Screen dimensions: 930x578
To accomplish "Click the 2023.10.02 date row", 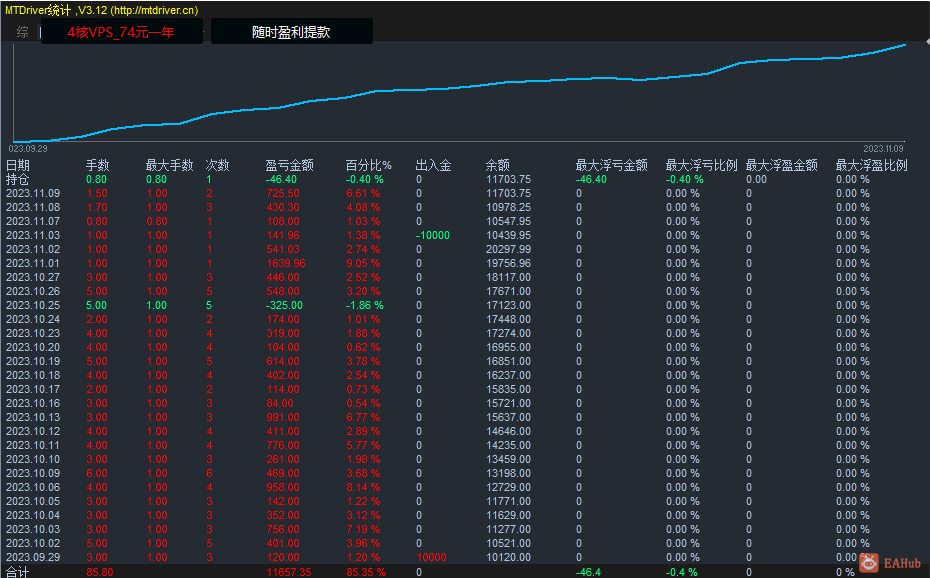I will 33,543.
